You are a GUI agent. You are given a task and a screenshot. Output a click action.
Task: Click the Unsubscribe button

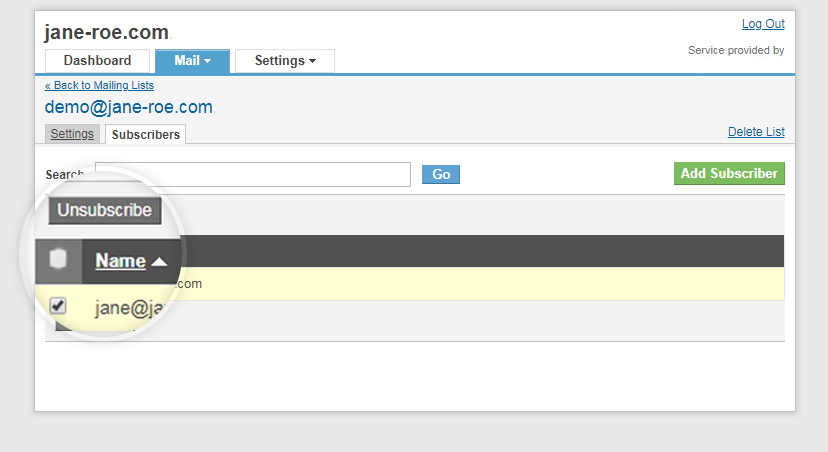click(x=105, y=210)
